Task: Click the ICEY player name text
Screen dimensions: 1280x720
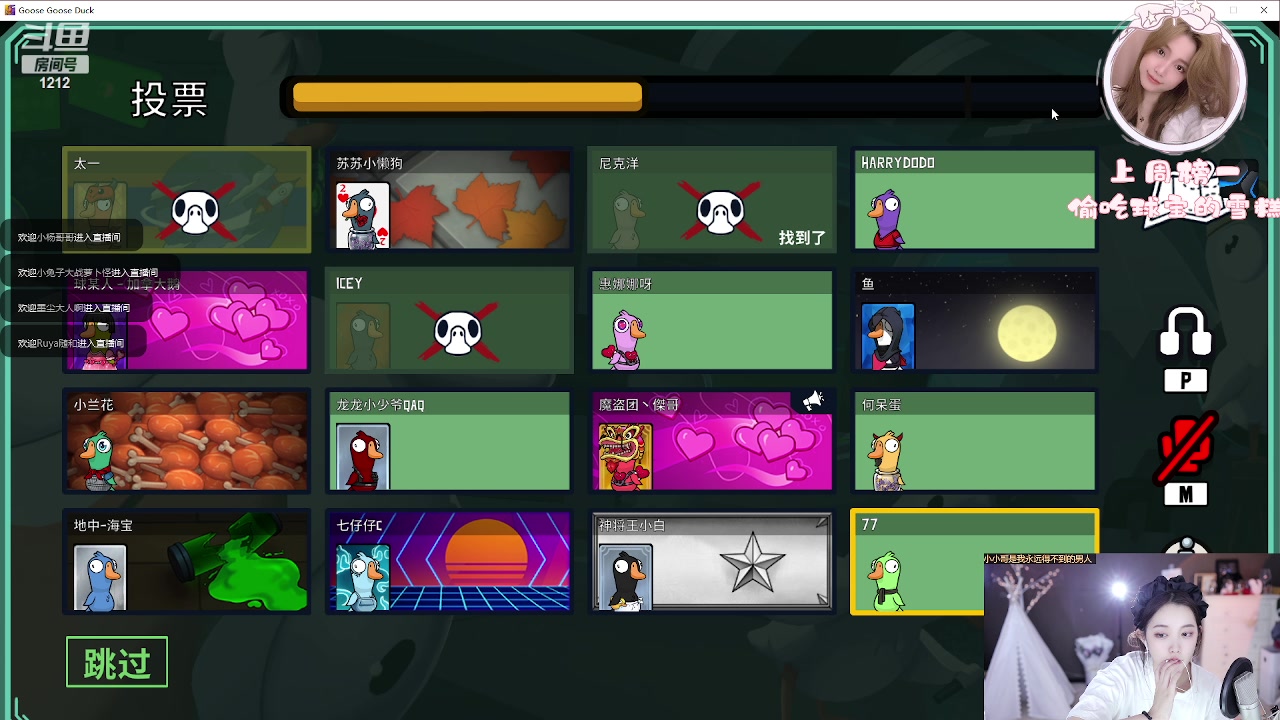Action: tap(349, 284)
